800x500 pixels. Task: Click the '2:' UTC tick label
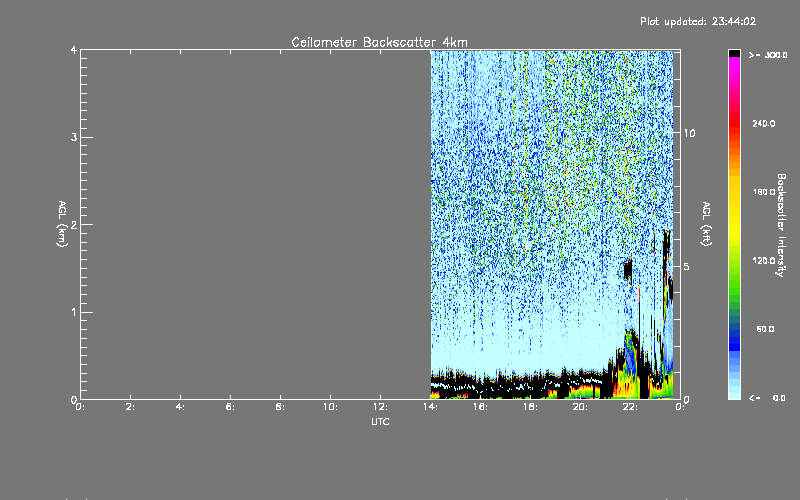click(130, 407)
